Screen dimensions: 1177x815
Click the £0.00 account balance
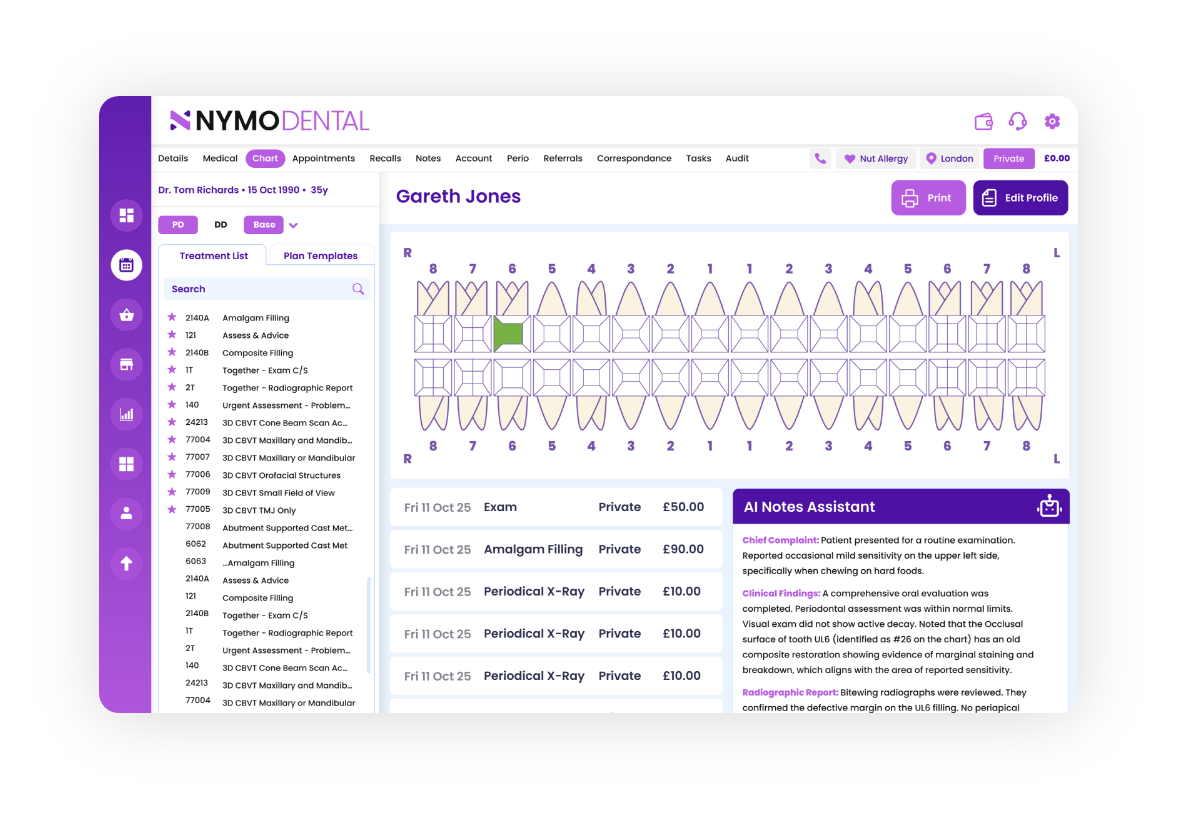(1057, 158)
